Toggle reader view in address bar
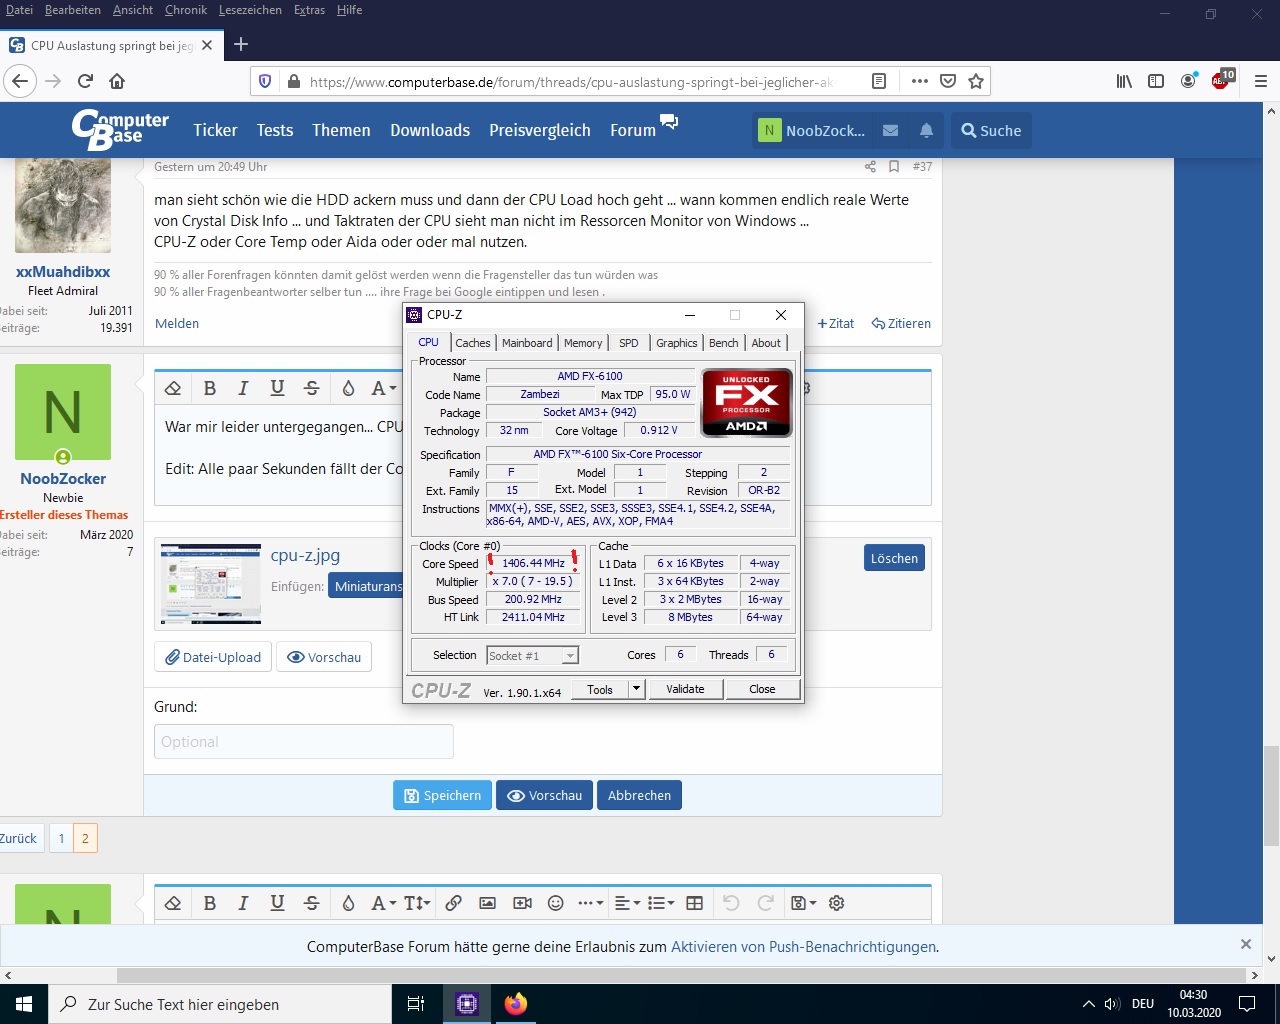This screenshot has width=1280, height=1024. [x=879, y=81]
